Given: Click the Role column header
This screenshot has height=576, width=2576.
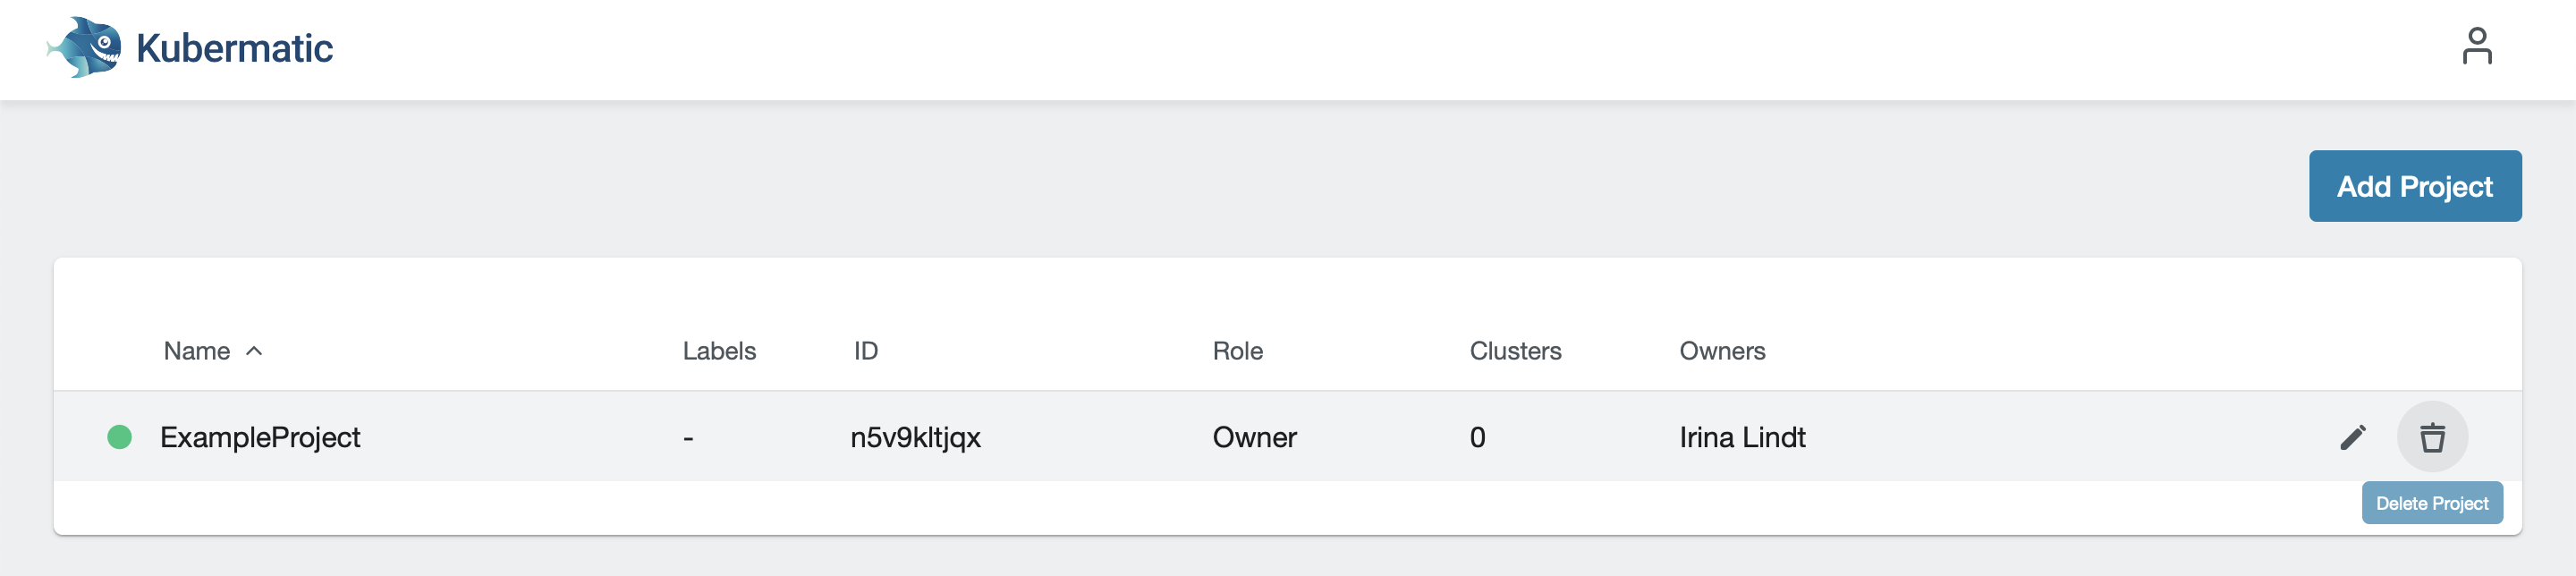Looking at the screenshot, I should pyautogui.click(x=1237, y=351).
